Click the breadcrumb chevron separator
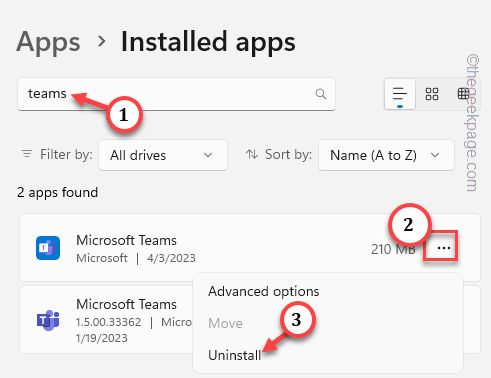Image resolution: width=491 pixels, height=378 pixels. click(101, 41)
